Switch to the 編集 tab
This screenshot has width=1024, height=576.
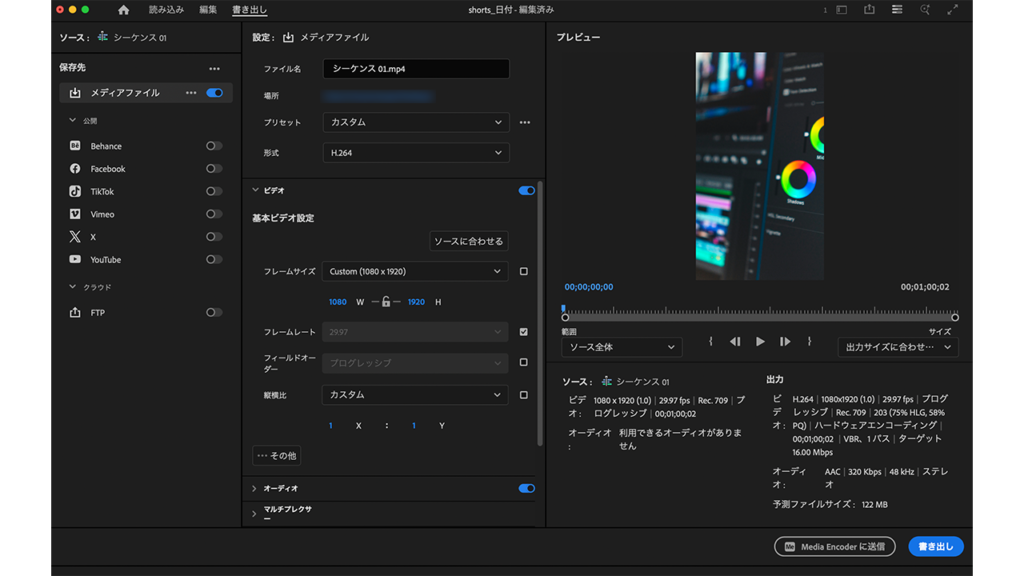208,10
